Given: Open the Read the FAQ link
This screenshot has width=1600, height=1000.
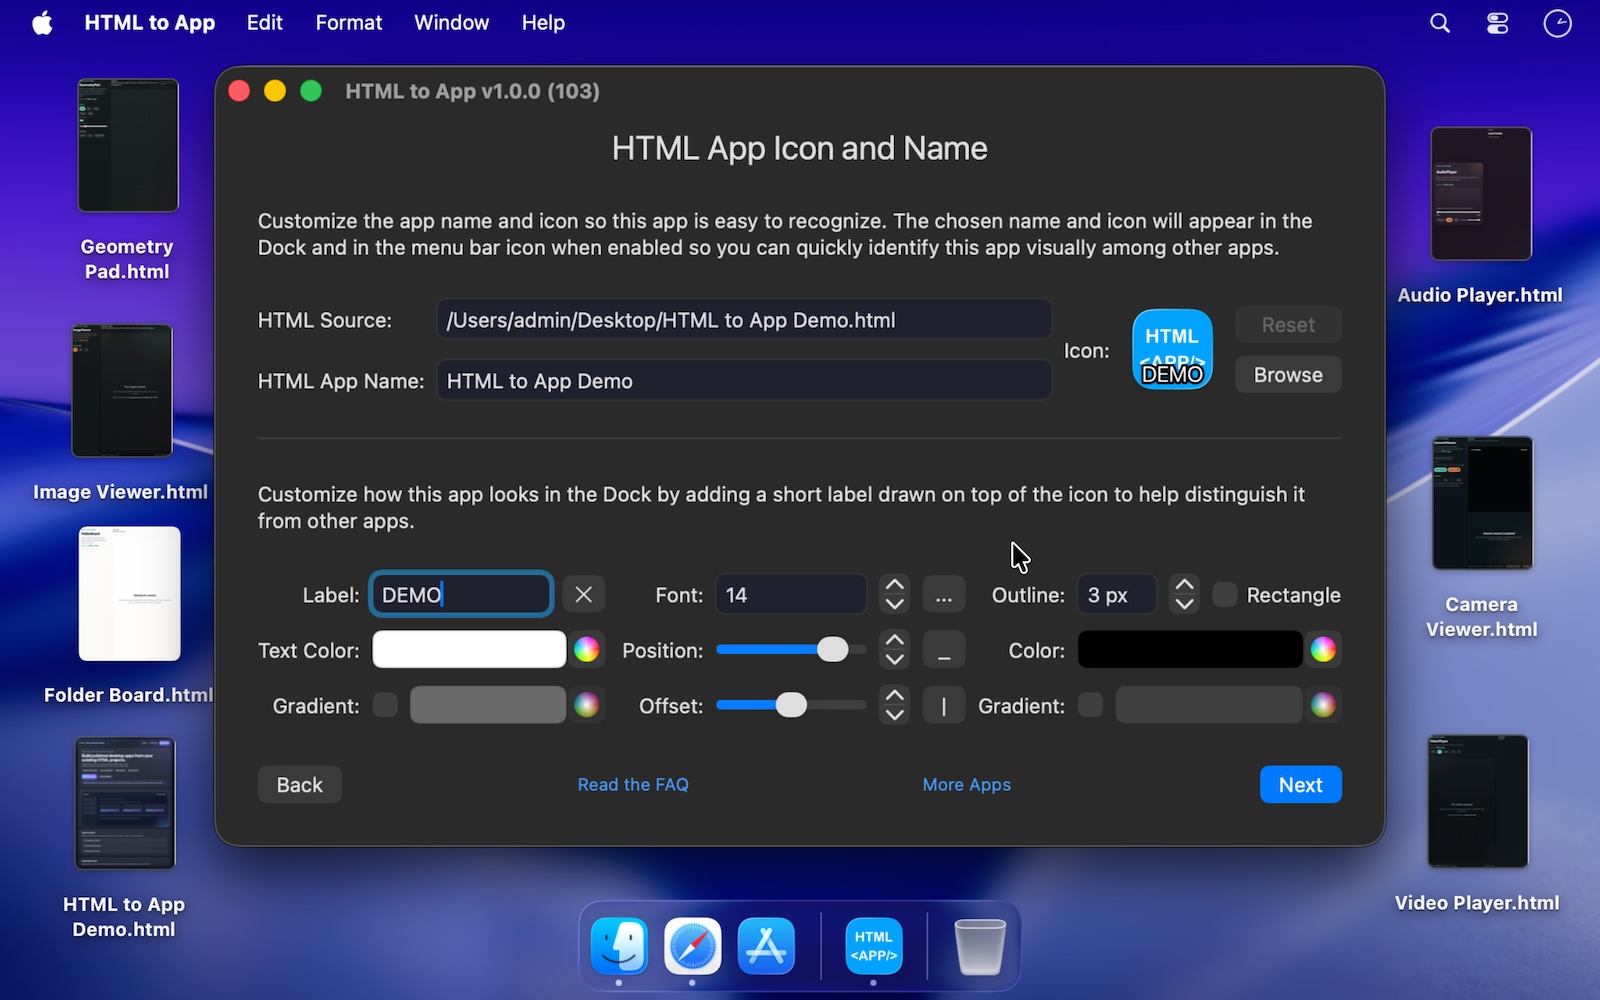Looking at the screenshot, I should (x=633, y=785).
